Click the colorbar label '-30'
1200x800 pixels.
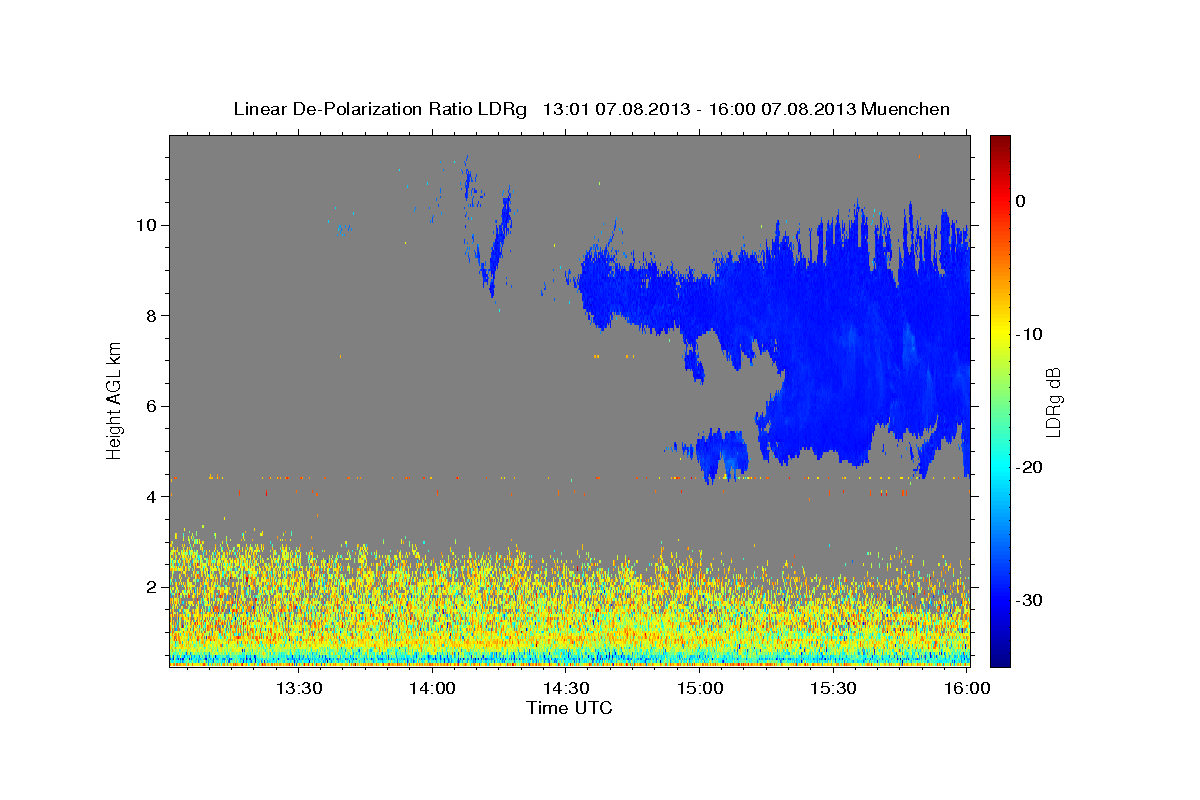point(1028,600)
